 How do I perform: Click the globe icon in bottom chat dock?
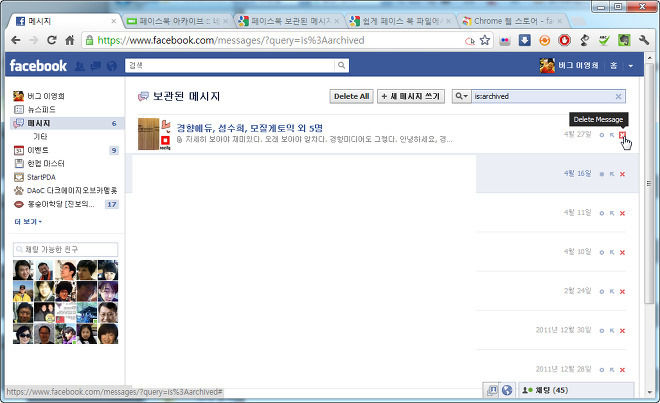(x=507, y=390)
